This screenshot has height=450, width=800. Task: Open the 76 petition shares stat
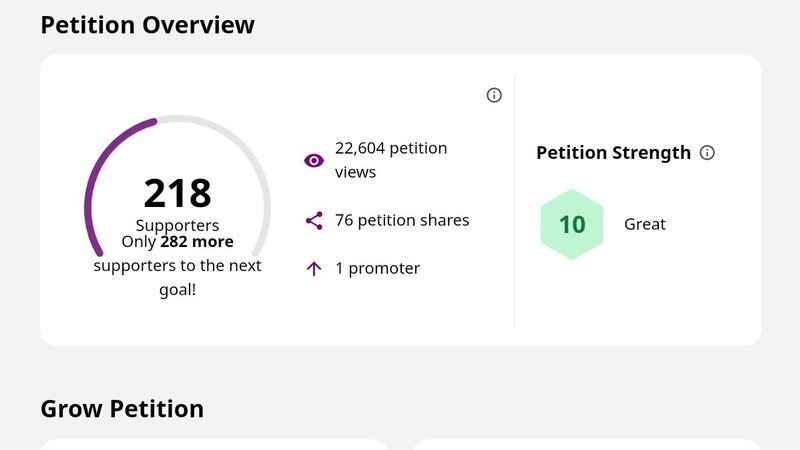[x=402, y=220]
